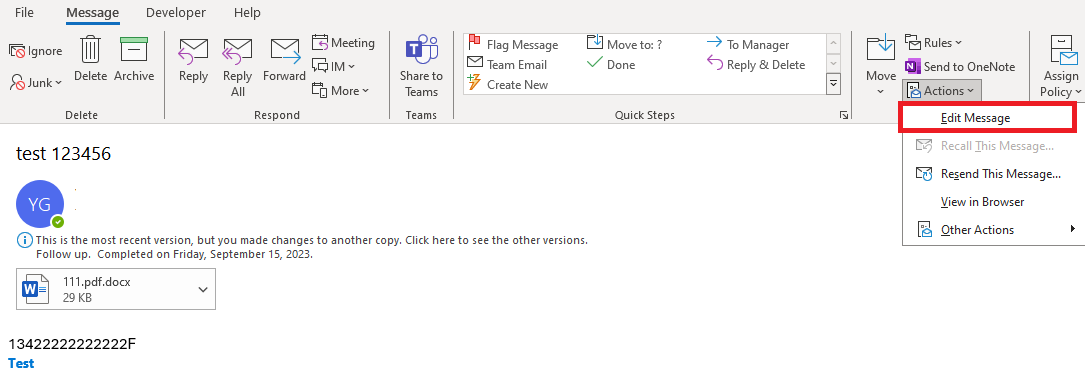Expand the More respond options

coord(340,90)
